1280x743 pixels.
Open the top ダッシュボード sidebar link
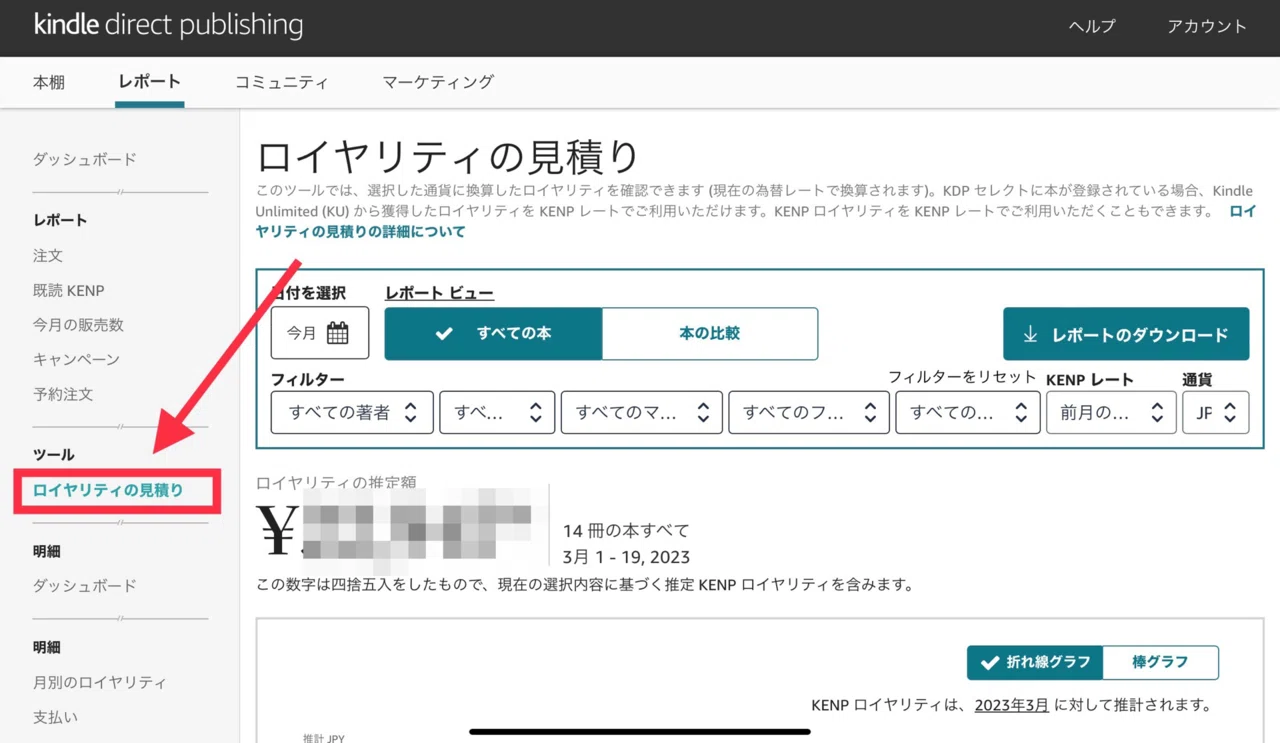85,159
